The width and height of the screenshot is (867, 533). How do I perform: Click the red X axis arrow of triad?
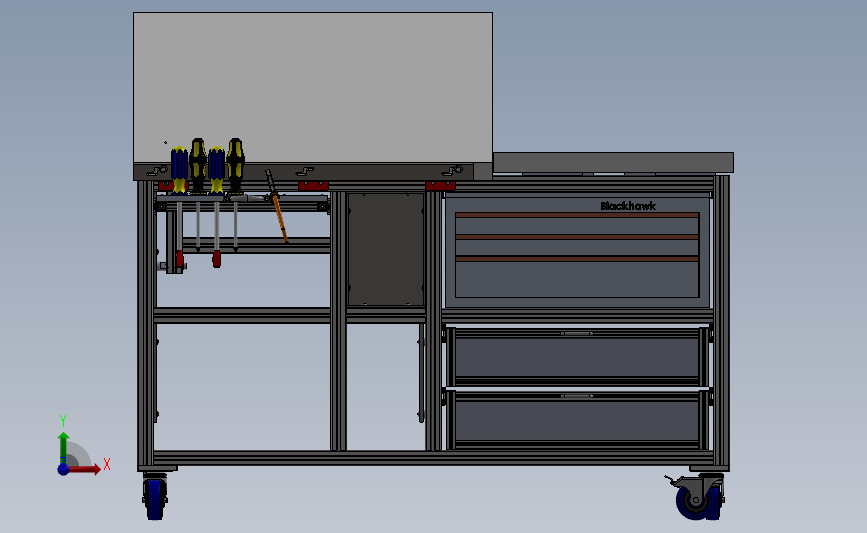(85, 469)
